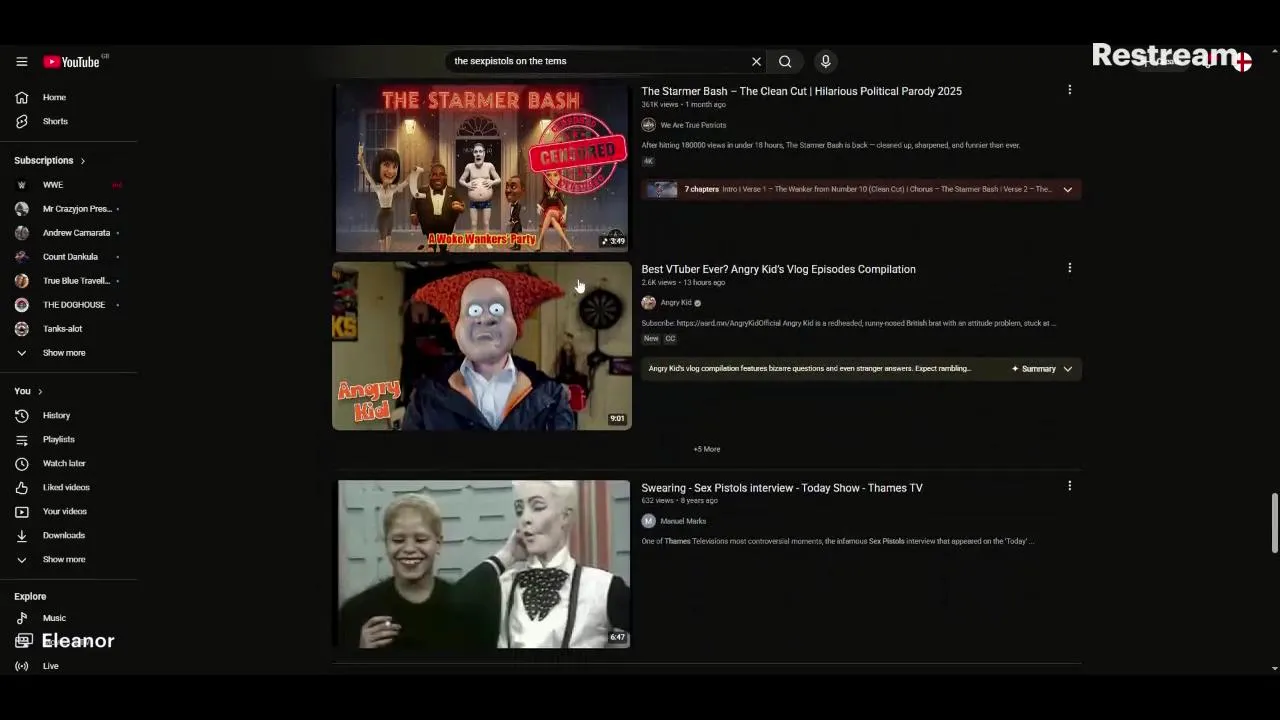Image resolution: width=1280 pixels, height=720 pixels.
Task: Click the Live broadcast icon
Action: (22, 666)
